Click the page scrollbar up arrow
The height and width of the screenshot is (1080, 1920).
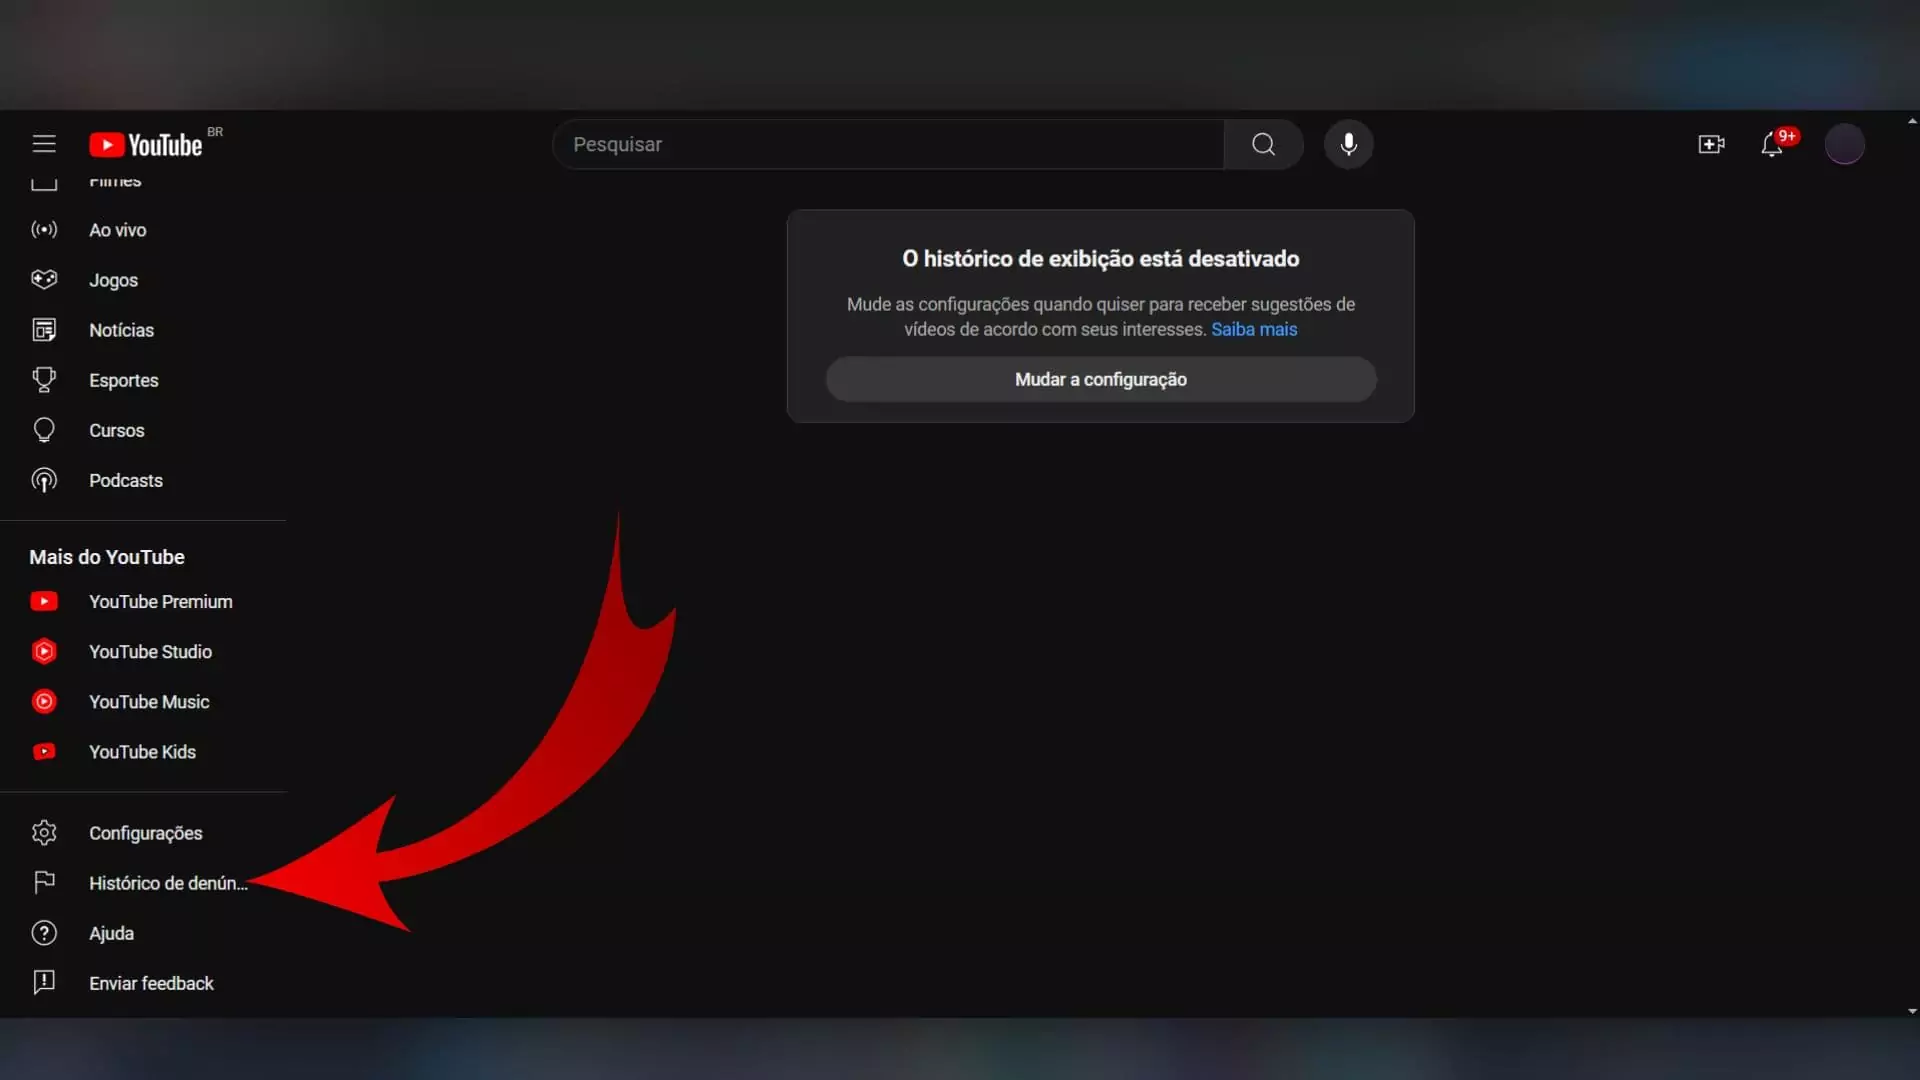point(1912,120)
